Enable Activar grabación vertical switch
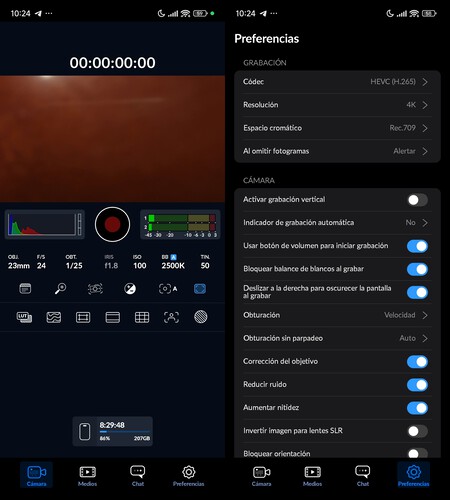This screenshot has height=500, width=450. tap(417, 200)
